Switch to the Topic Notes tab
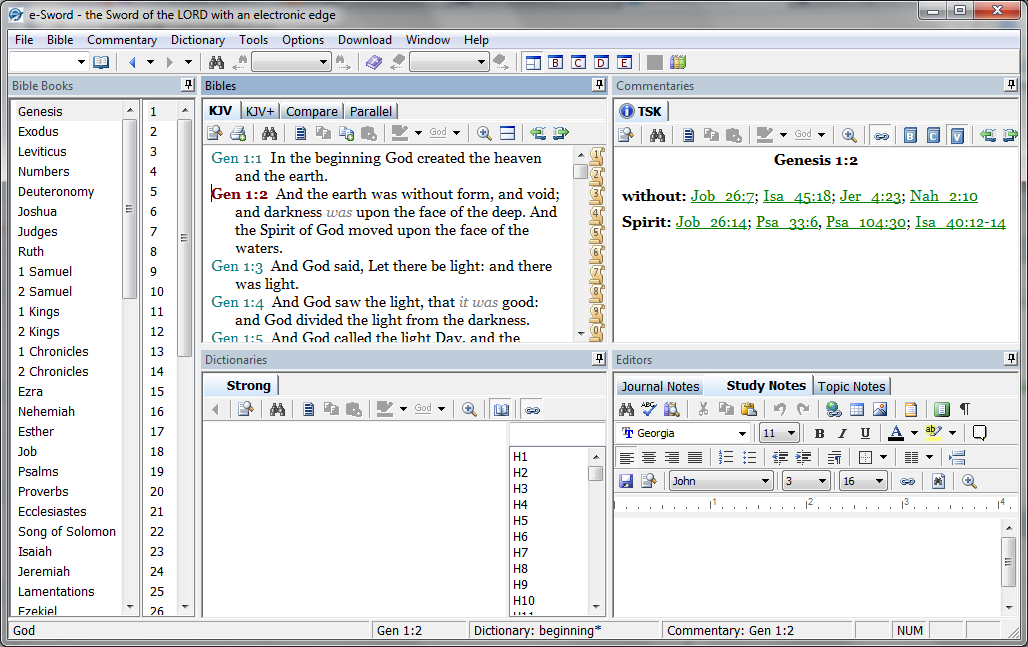Screen dimensions: 1028x647 click(851, 386)
